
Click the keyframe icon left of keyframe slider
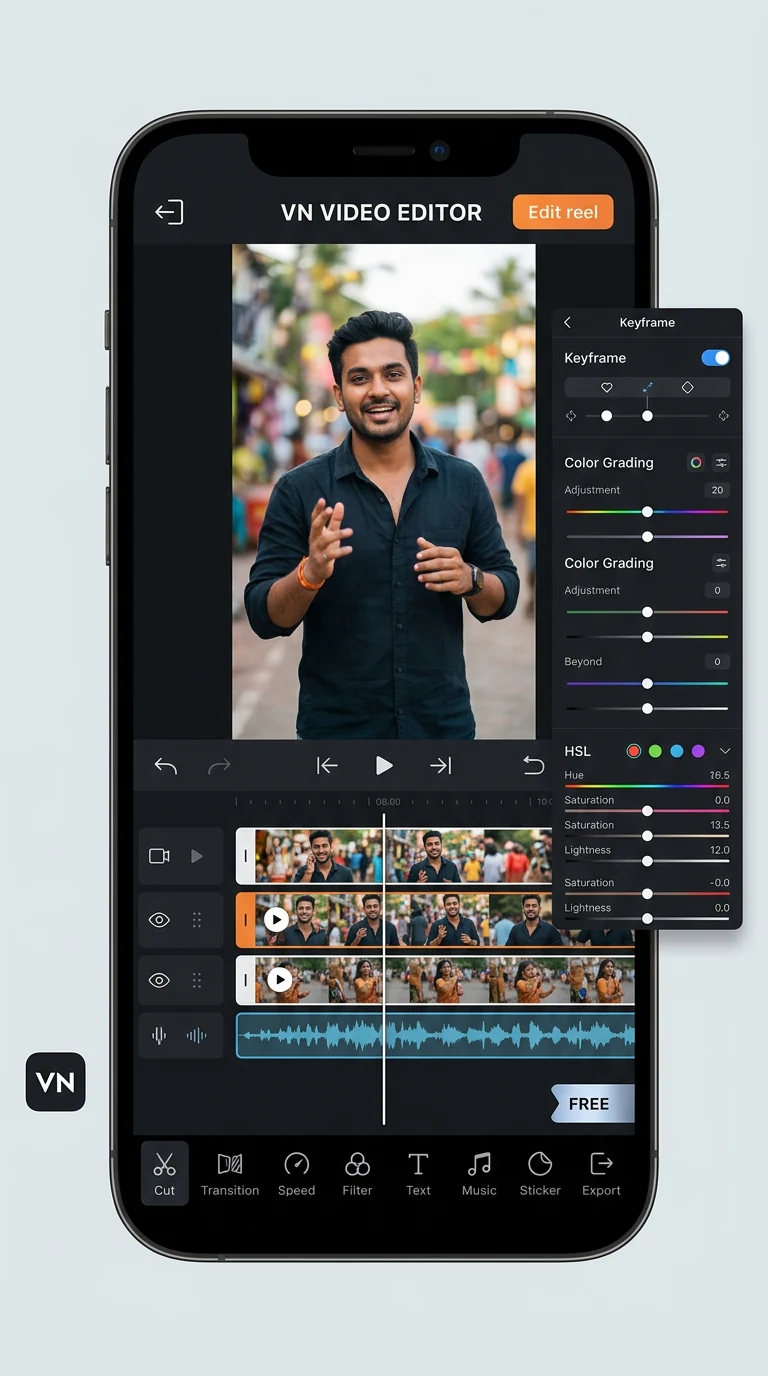571,415
